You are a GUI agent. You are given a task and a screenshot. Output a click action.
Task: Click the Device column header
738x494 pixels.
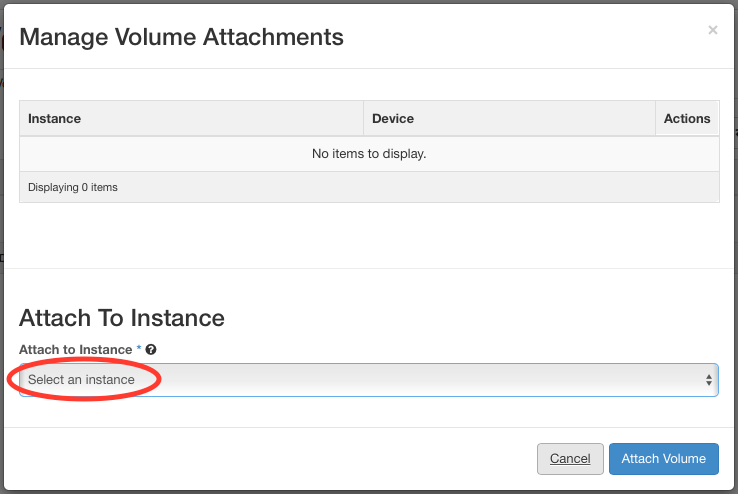(x=393, y=118)
